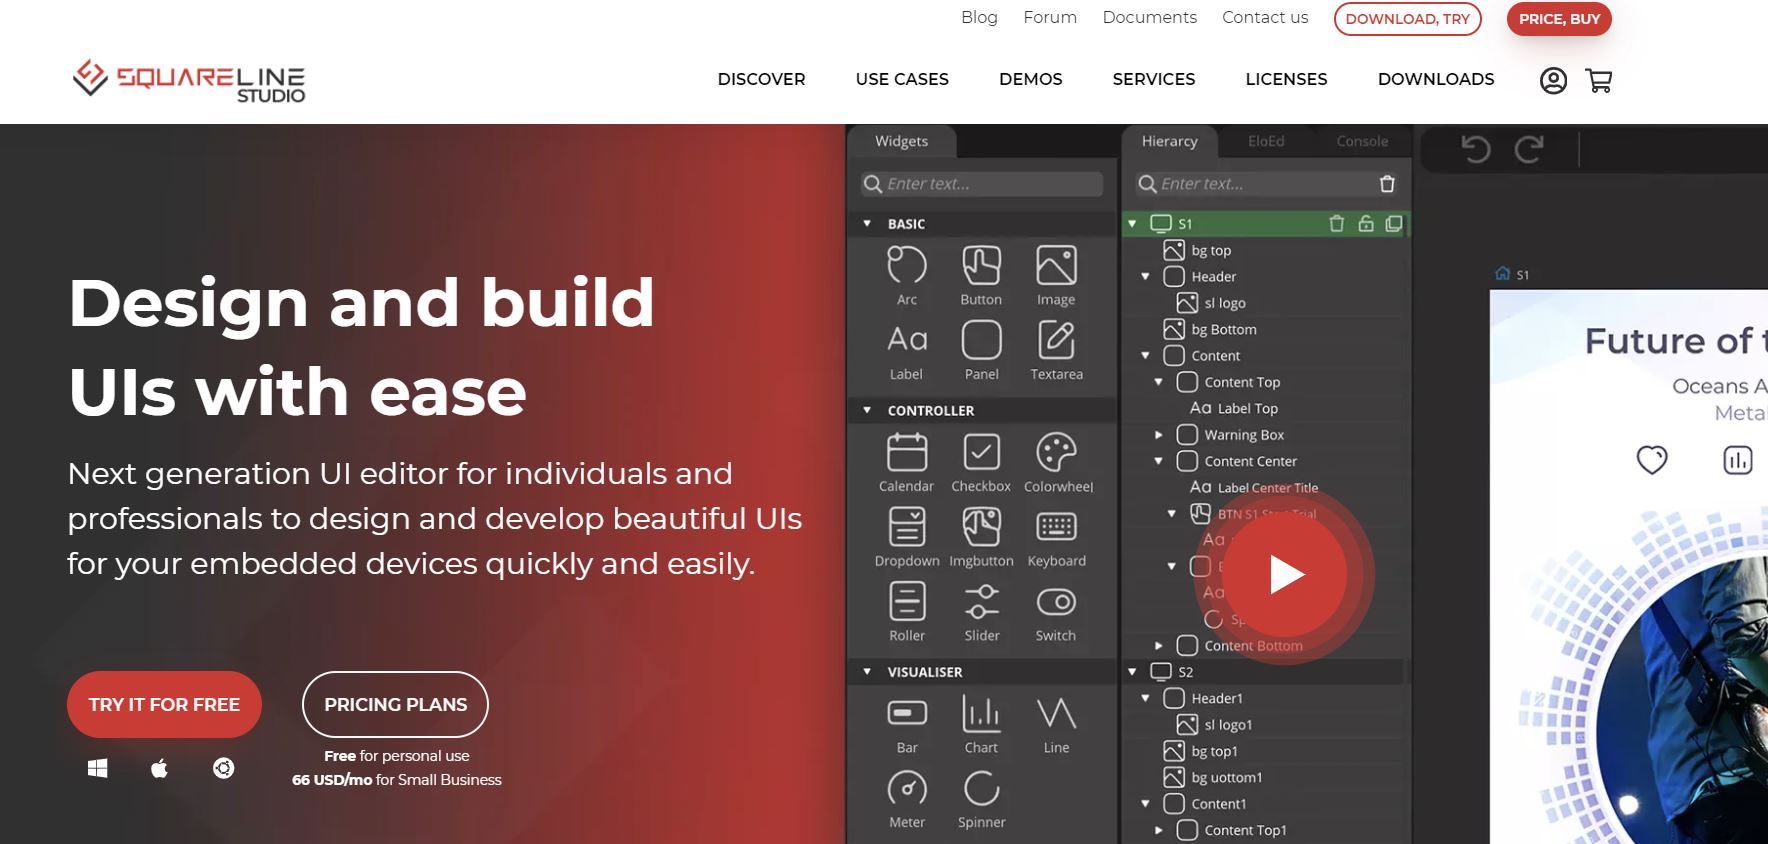Collapse the Content Center node
Screen dimensions: 1768x844
(1159, 461)
